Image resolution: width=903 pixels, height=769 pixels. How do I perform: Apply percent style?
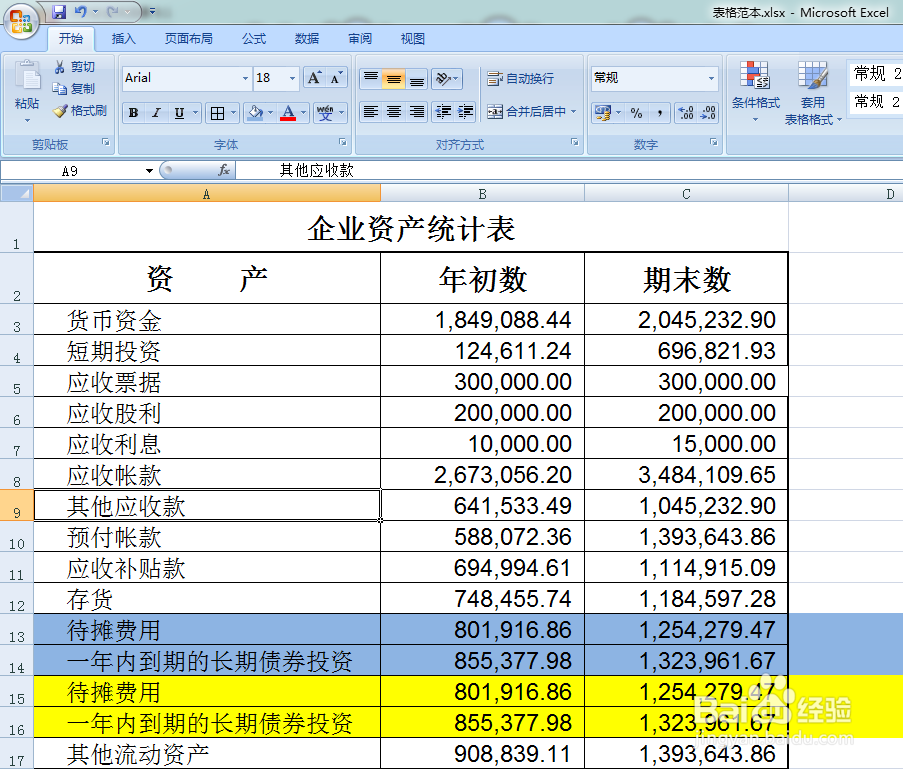click(636, 112)
